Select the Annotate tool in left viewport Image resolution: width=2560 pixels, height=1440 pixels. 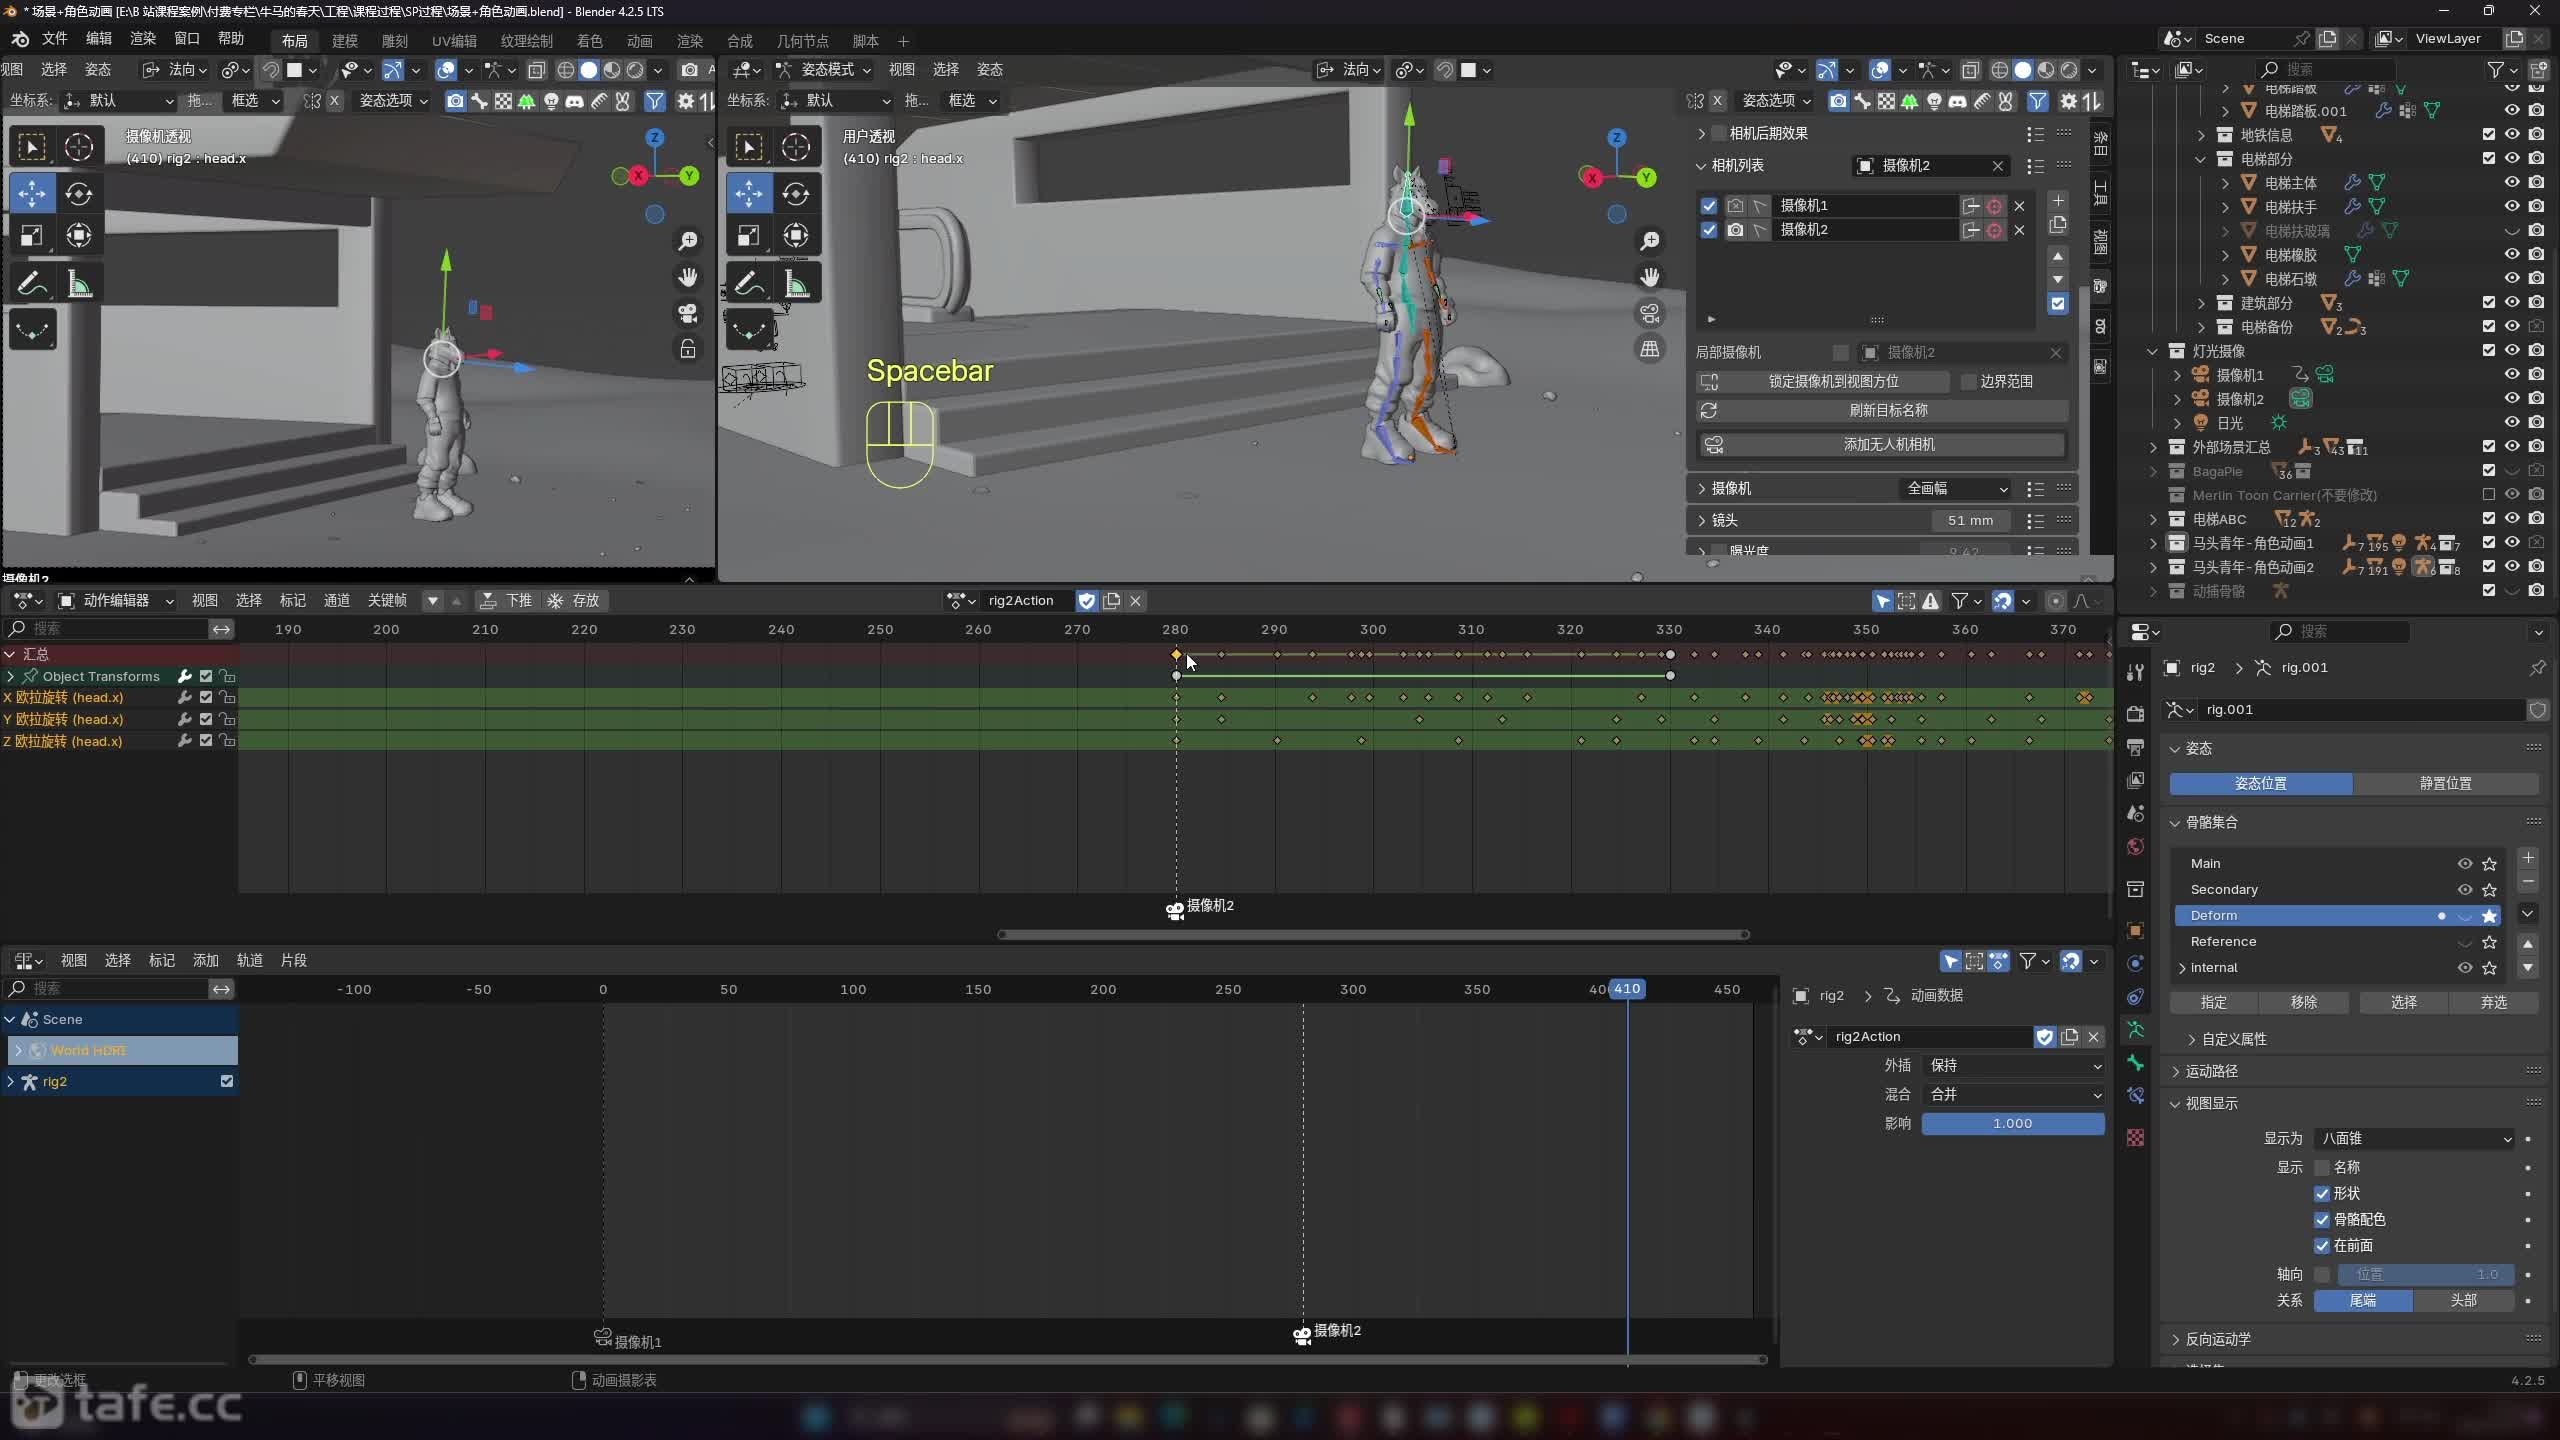point(32,285)
